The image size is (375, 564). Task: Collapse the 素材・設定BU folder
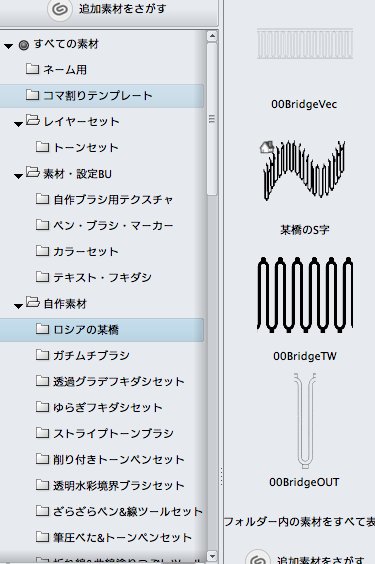[x=18, y=176]
